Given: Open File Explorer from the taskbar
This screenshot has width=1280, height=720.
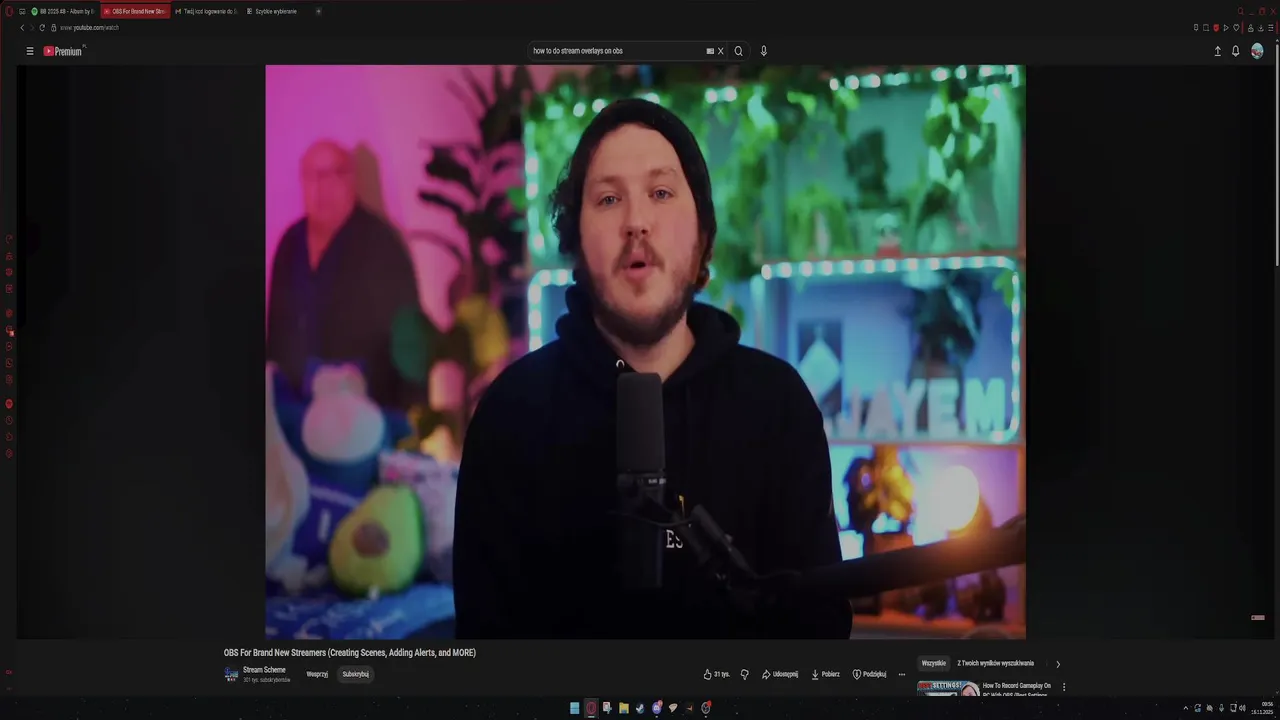Looking at the screenshot, I should [x=624, y=708].
